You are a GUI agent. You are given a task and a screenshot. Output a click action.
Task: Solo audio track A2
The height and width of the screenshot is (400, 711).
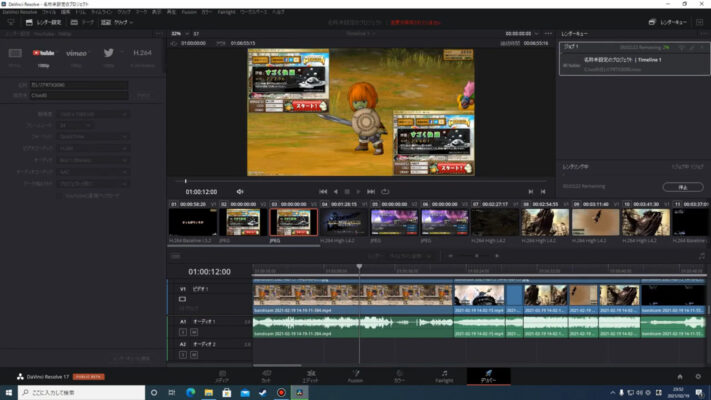point(183,355)
